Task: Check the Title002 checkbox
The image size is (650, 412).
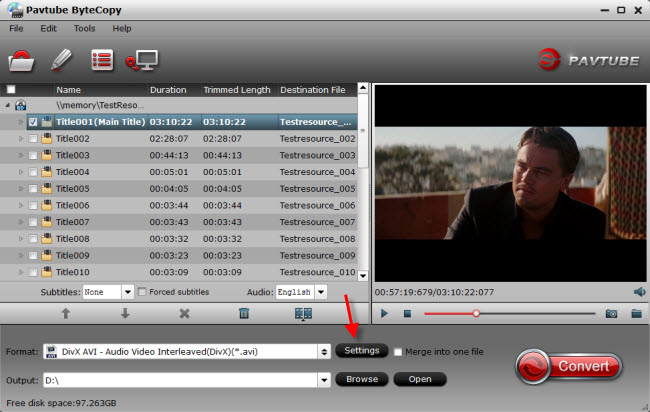Action: 33,139
